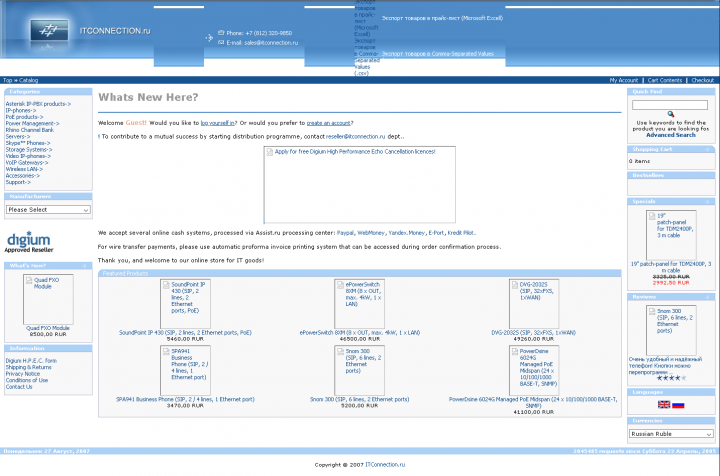
Task: Open the Snom 300 review image
Action: (671, 330)
